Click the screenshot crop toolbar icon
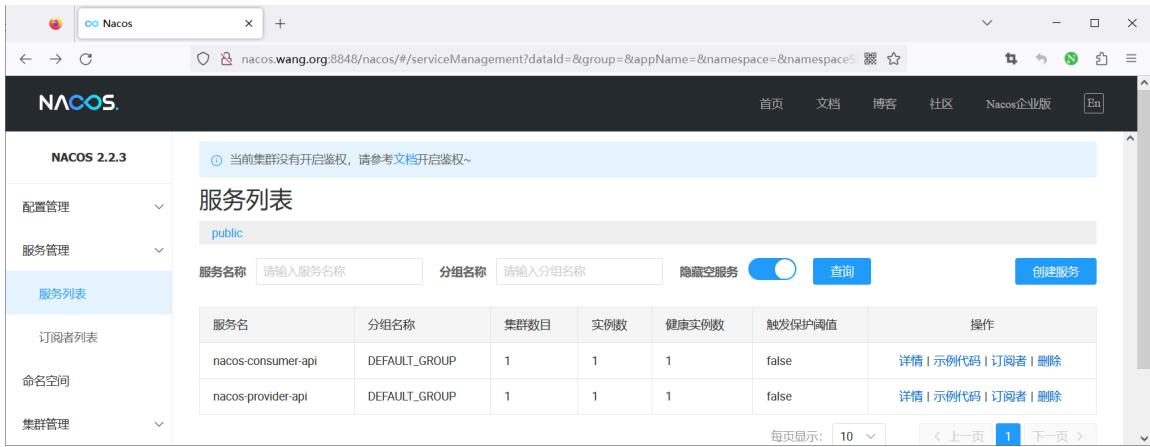Viewport: 1150px width, 447px height. [x=1011, y=59]
